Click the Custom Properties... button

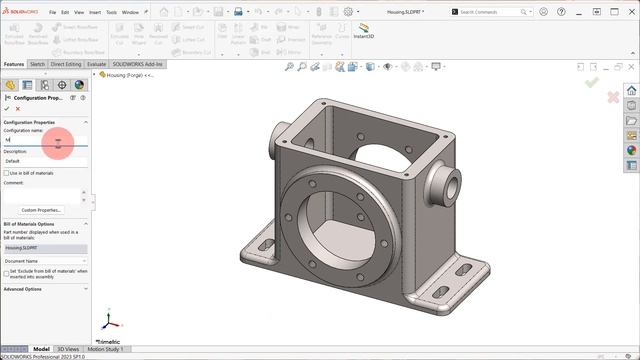coord(41,210)
